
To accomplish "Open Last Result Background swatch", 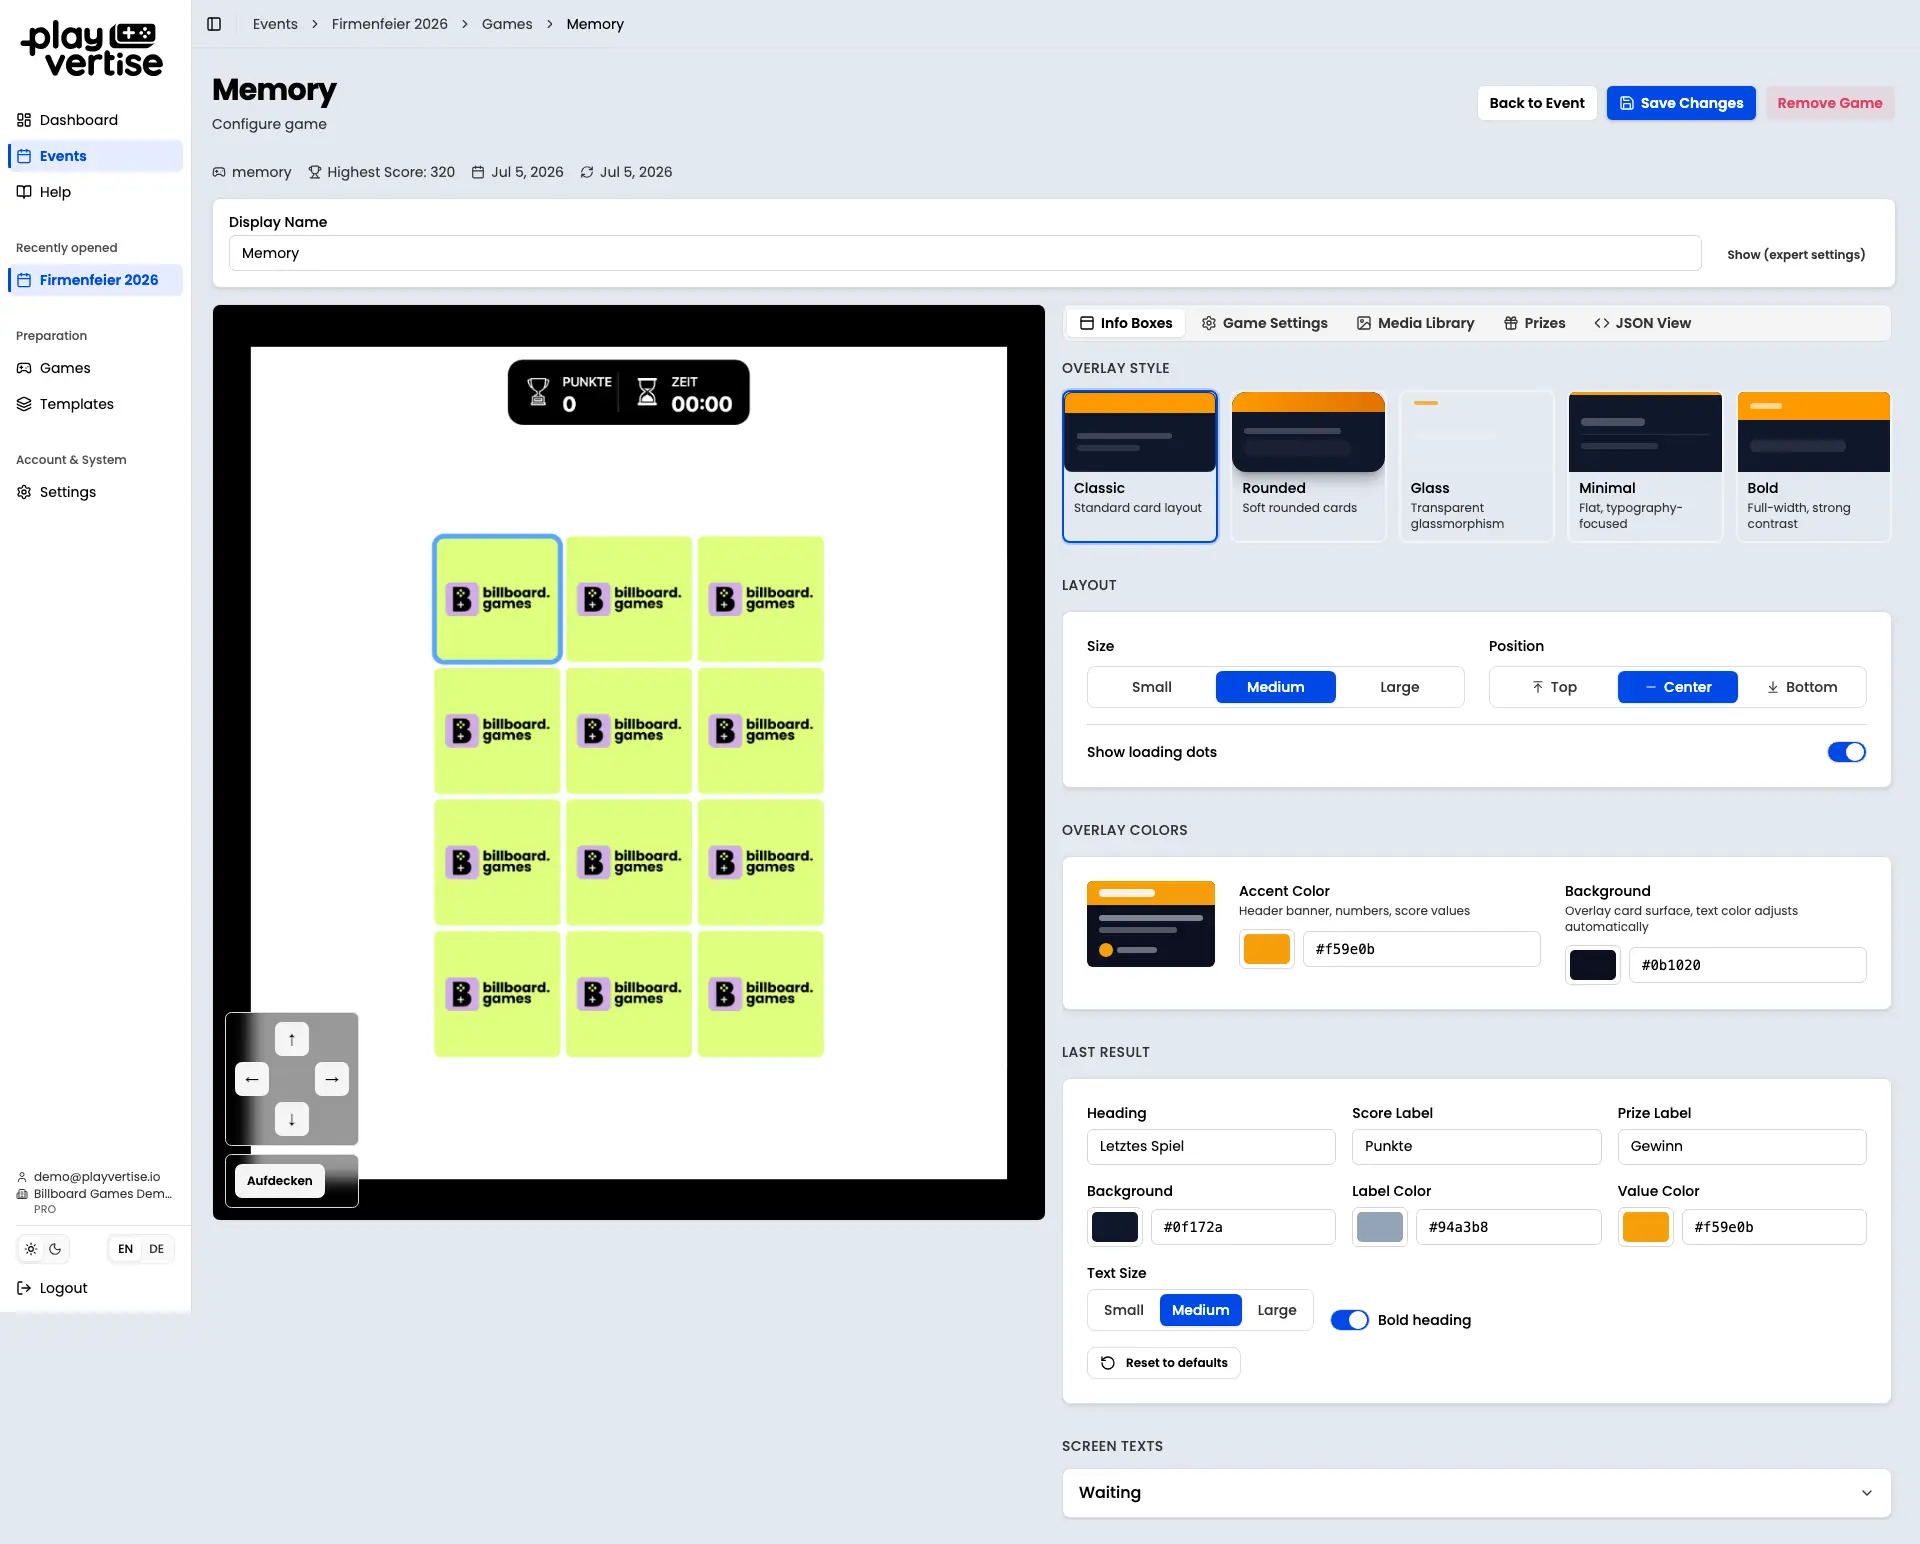I will (x=1115, y=1227).
